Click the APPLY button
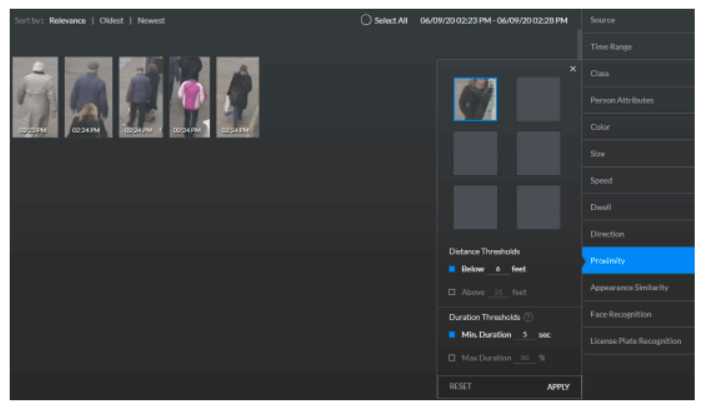The height and width of the screenshot is (414, 710). click(558, 386)
